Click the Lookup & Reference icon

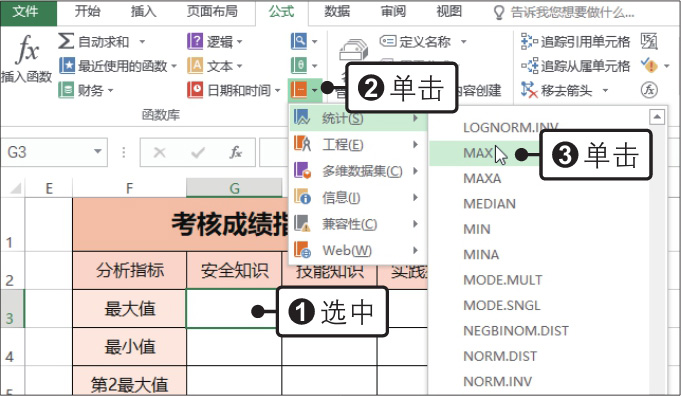[x=299, y=41]
